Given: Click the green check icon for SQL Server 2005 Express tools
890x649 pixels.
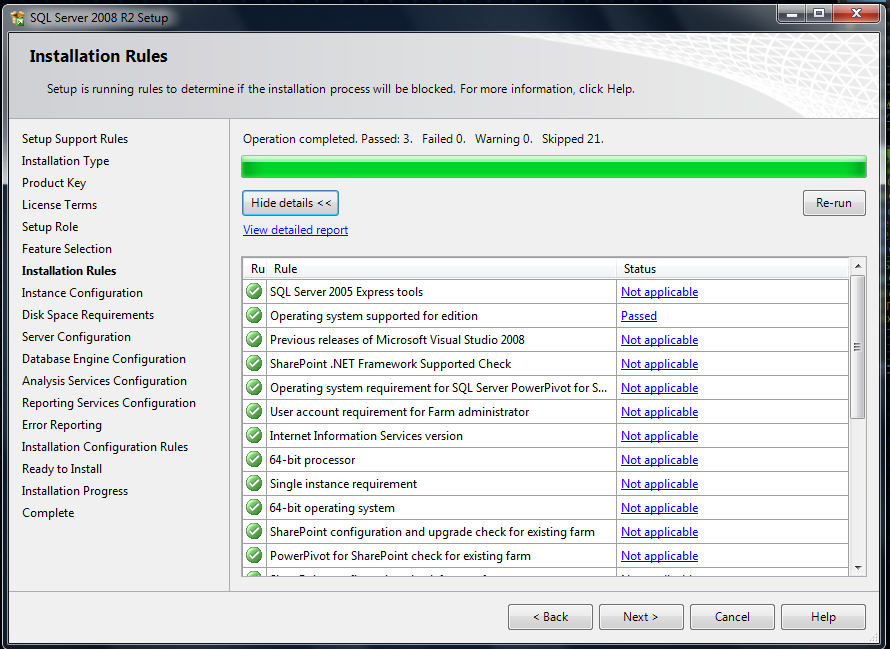Looking at the screenshot, I should pos(254,291).
